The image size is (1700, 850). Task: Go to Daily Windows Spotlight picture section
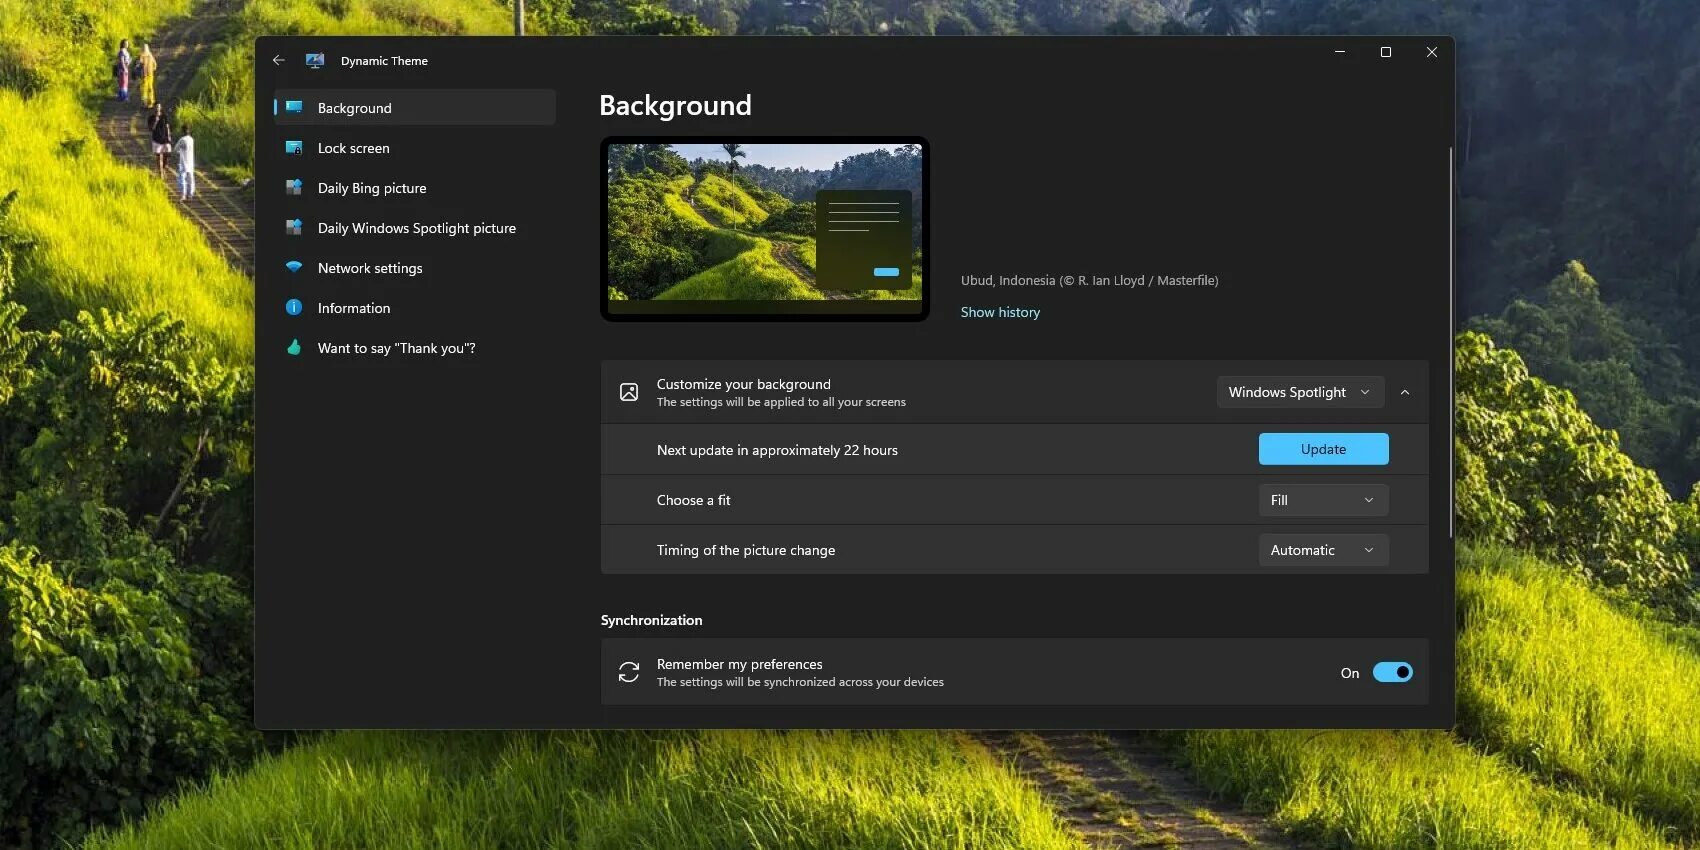coord(415,227)
